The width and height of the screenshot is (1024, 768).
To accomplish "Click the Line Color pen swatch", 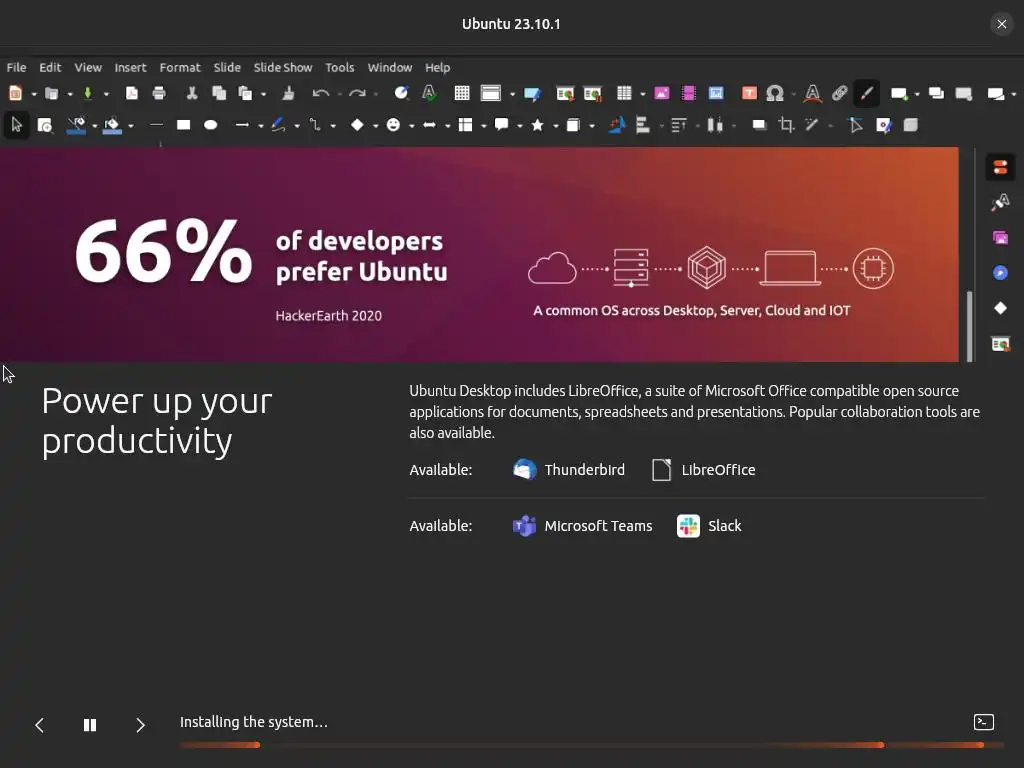I will point(76,125).
